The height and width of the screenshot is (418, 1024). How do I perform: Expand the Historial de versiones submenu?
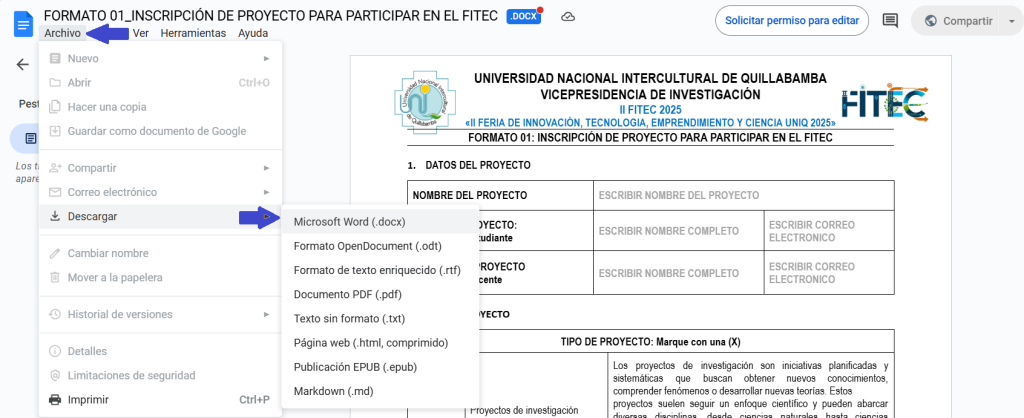click(266, 315)
